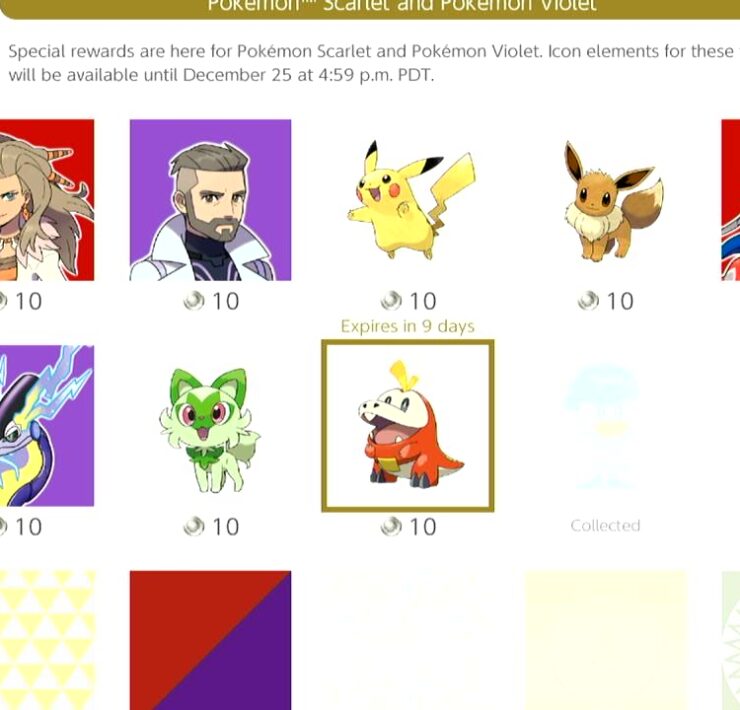Select the Pikachu icon element

point(408,200)
